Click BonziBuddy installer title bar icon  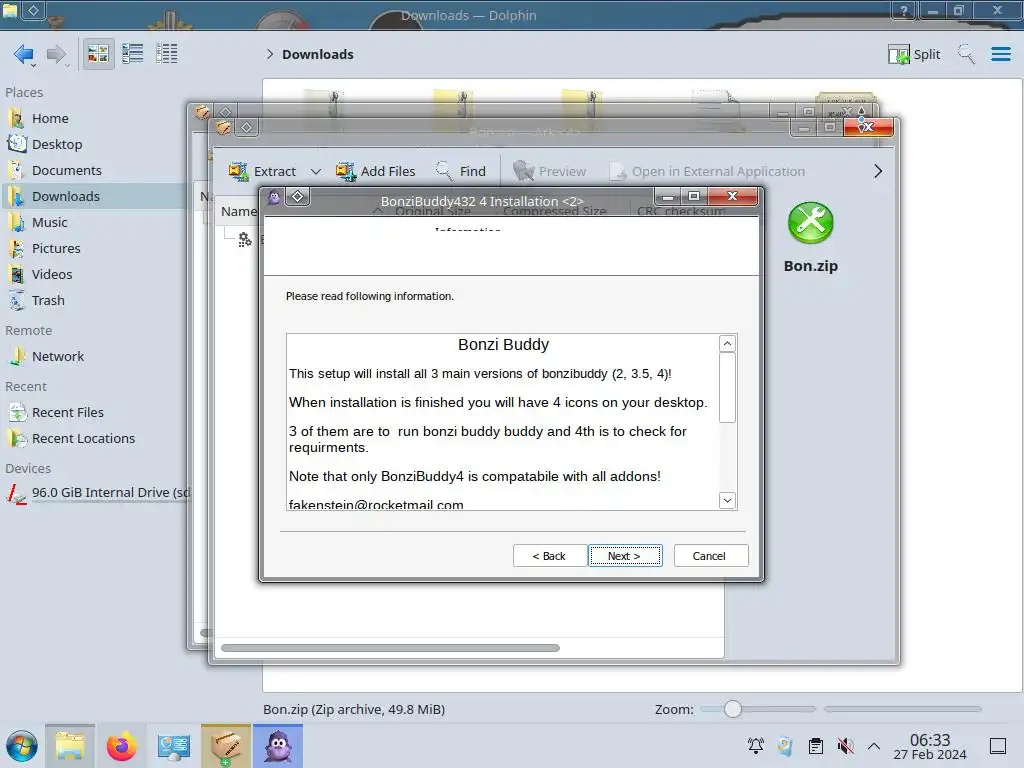[274, 197]
